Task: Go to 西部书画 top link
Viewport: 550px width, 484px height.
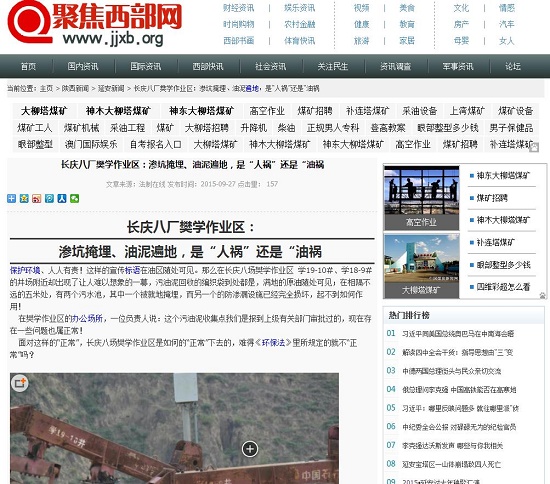Action: [239, 41]
